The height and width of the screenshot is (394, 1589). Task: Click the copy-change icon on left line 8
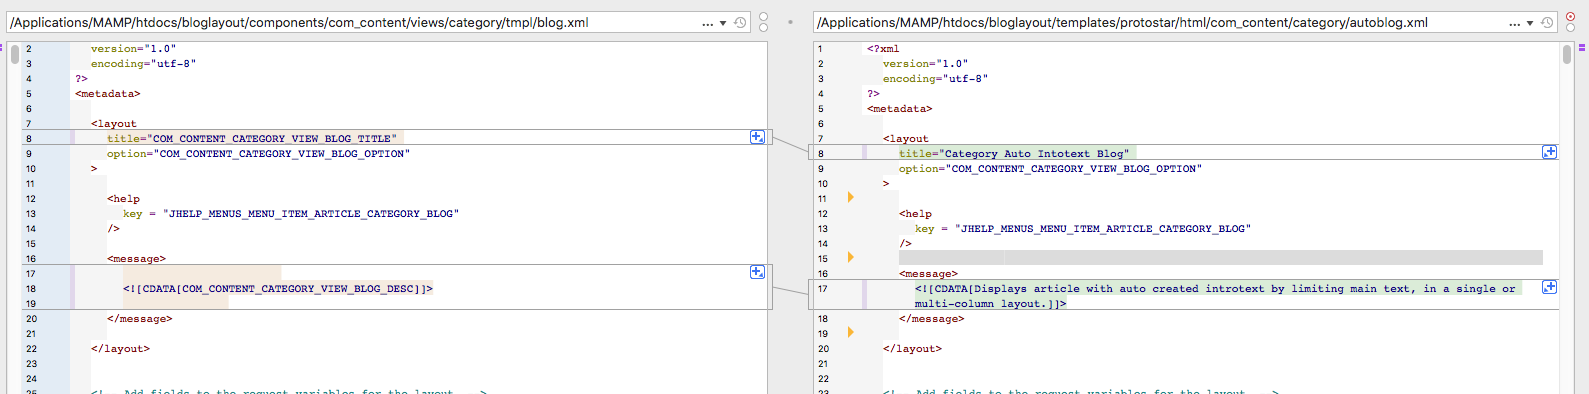757,137
